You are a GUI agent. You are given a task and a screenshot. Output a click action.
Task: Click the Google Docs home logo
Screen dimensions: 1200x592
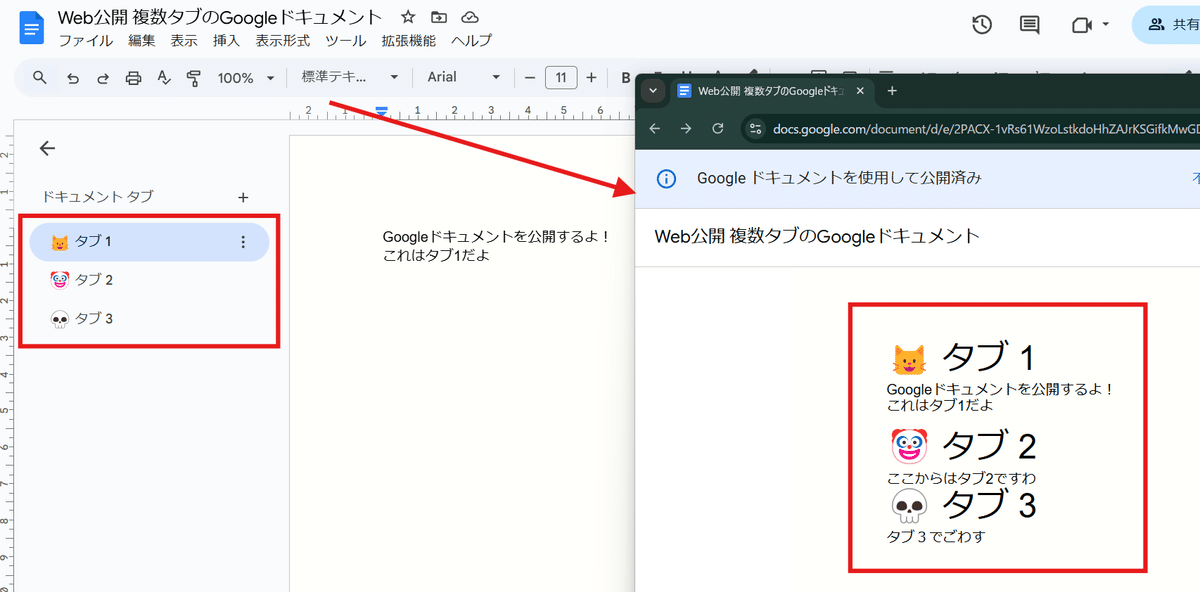[32, 28]
